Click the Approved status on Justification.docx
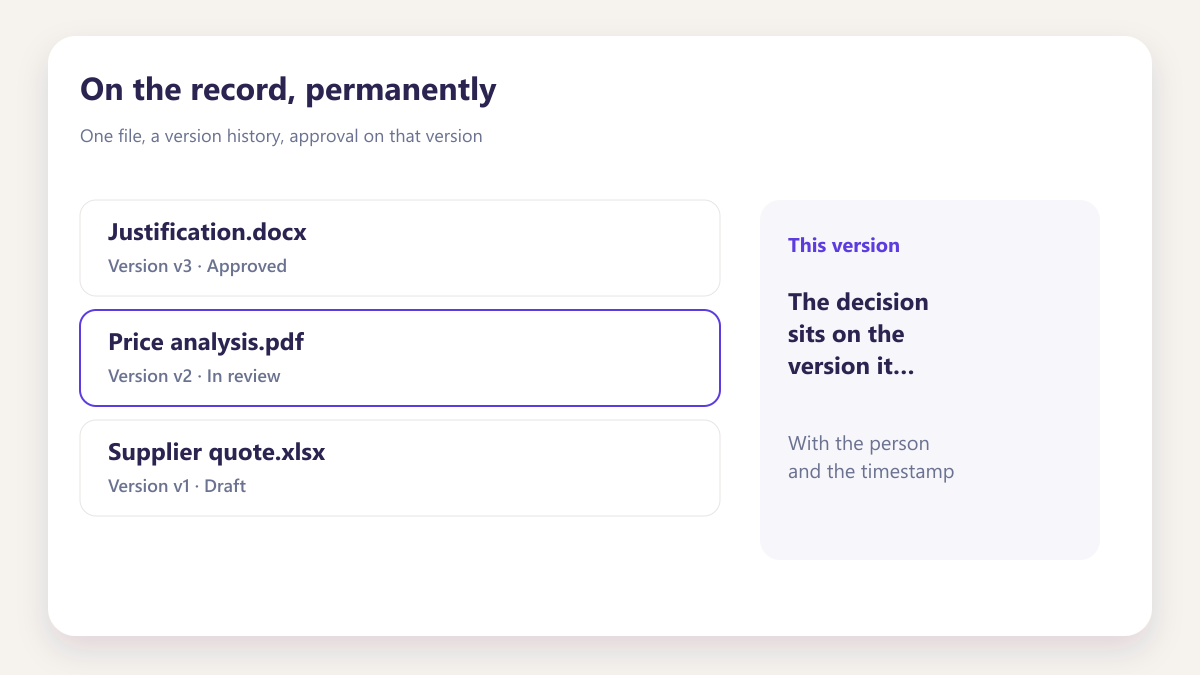 (x=247, y=266)
